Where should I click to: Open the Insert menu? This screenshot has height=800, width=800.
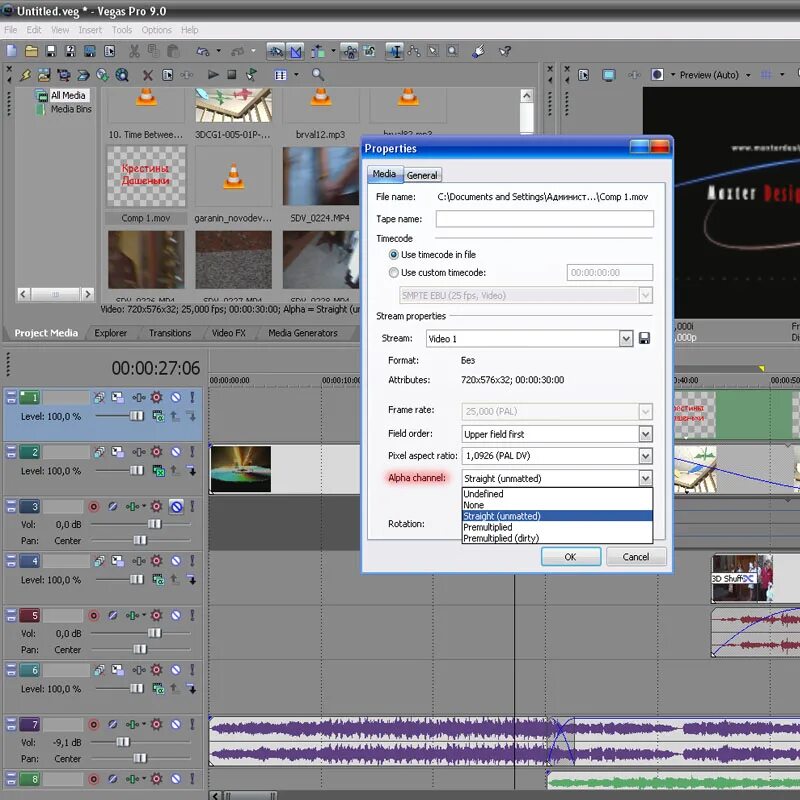tap(90, 30)
